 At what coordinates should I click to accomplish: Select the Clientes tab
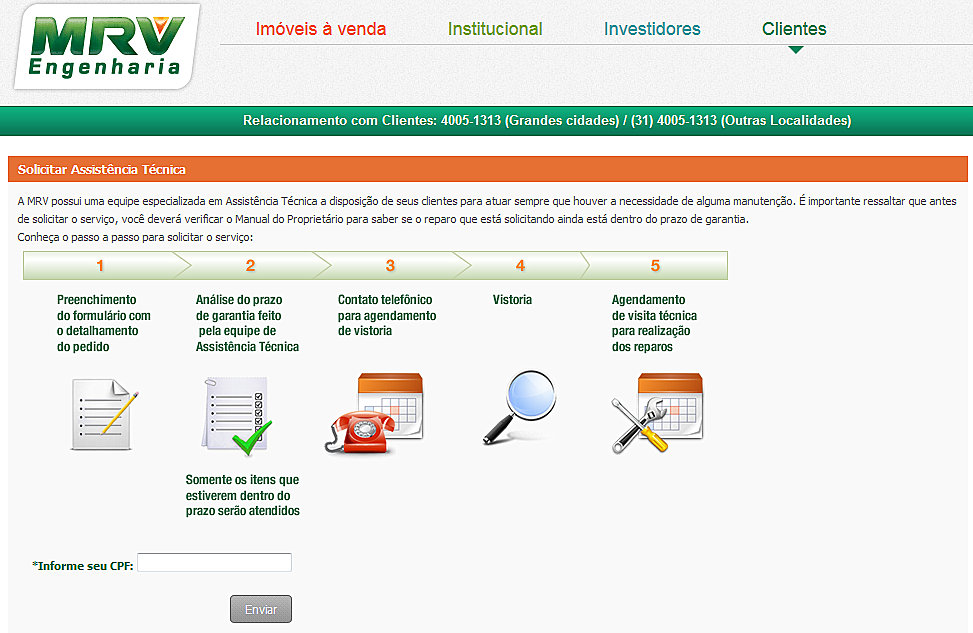(x=794, y=29)
